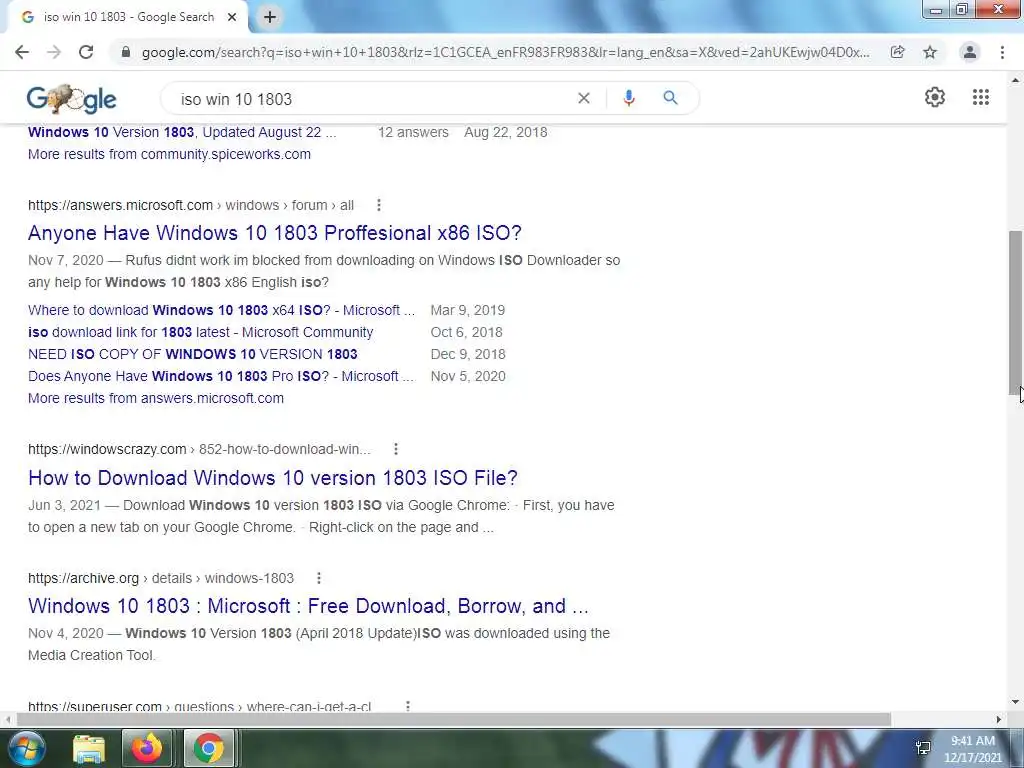Click the answers.microsoft.com breadcrumb URL
This screenshot has width=1024, height=768.
[x=191, y=205]
